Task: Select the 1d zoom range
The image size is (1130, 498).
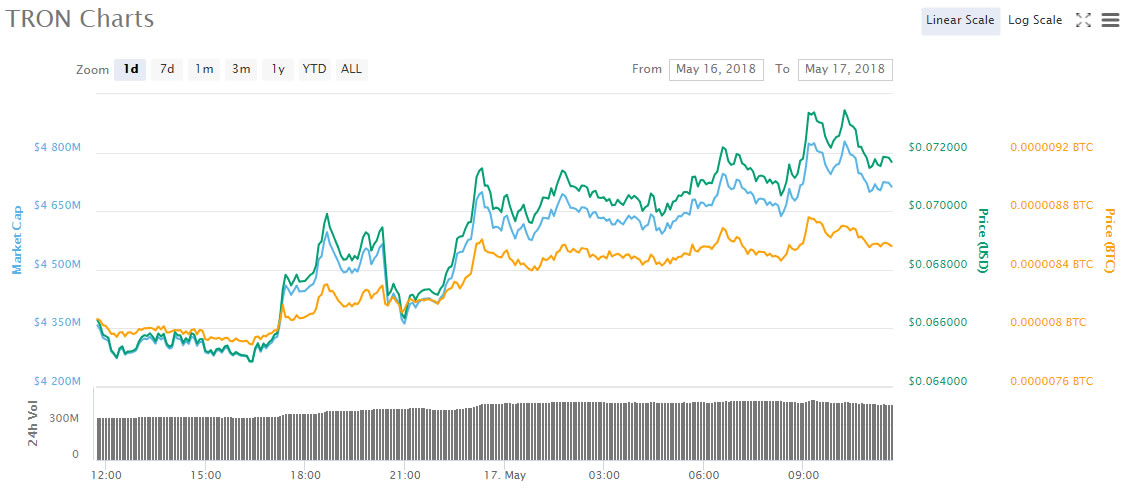Action: point(130,69)
